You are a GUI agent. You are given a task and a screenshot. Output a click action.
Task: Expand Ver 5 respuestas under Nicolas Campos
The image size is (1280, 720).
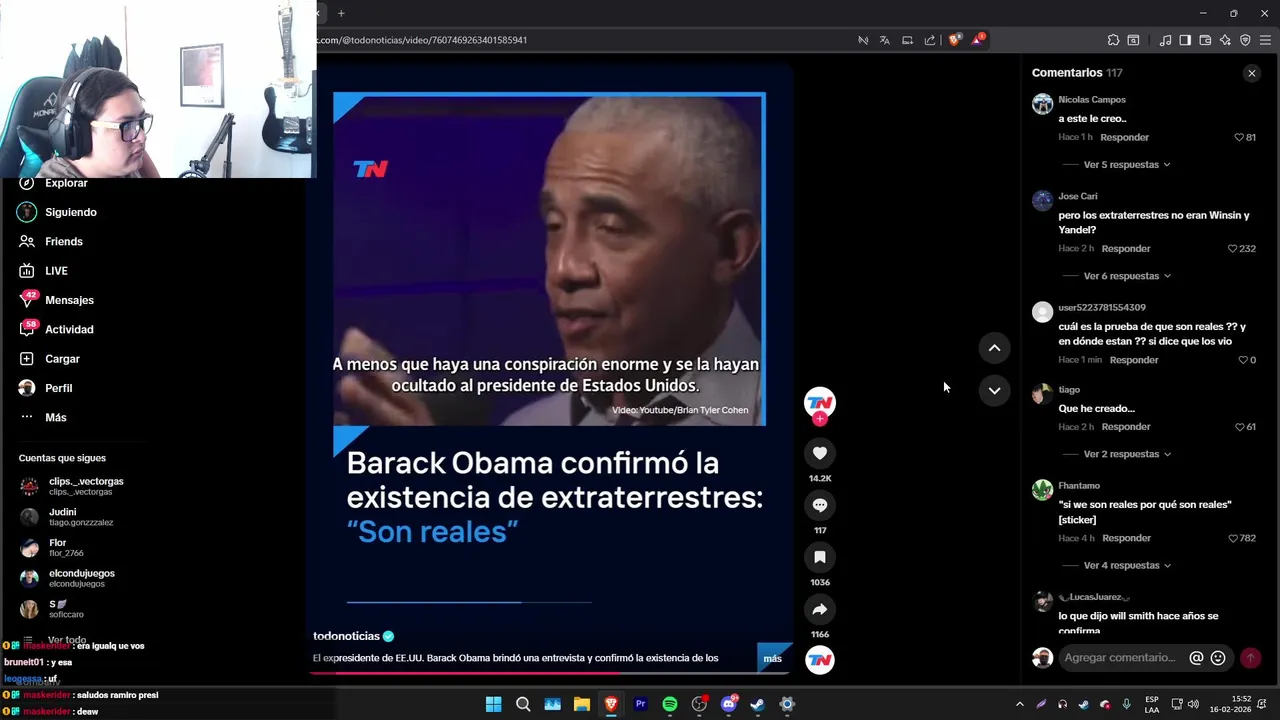[x=1126, y=165]
